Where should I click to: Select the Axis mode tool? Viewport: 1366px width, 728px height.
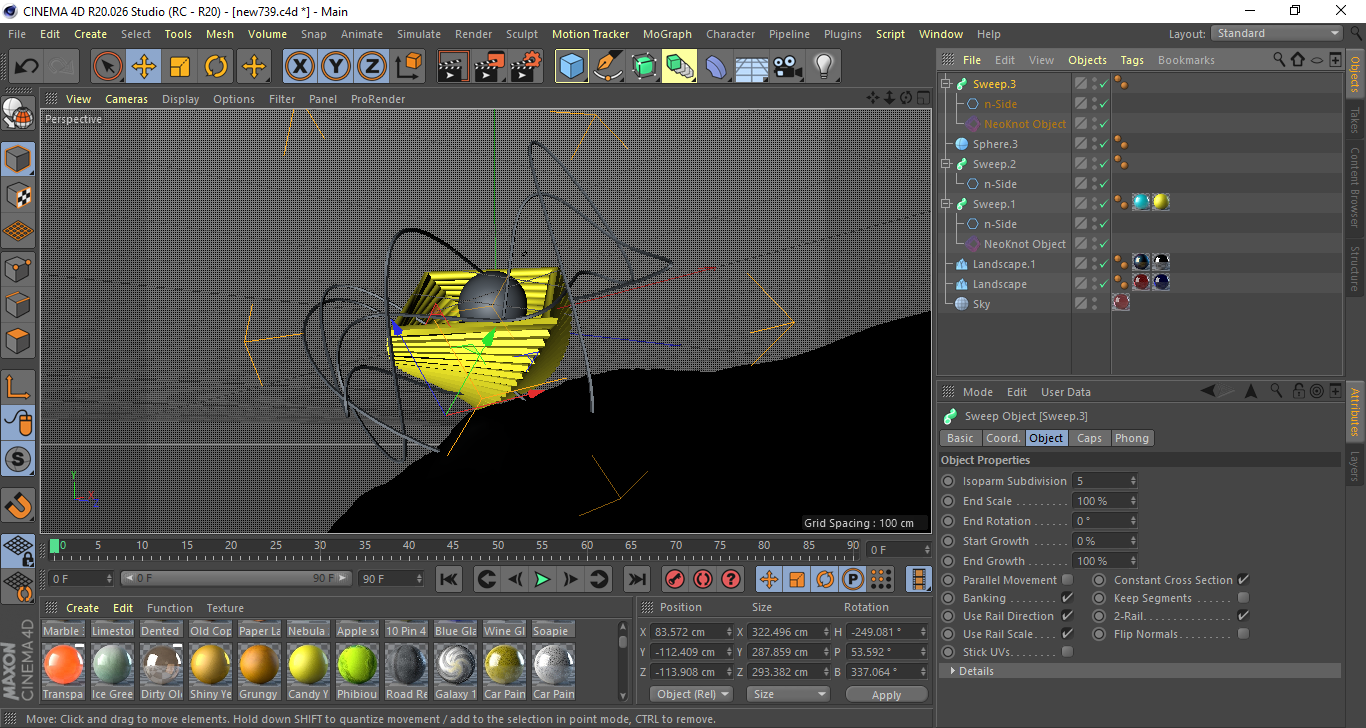point(18,385)
